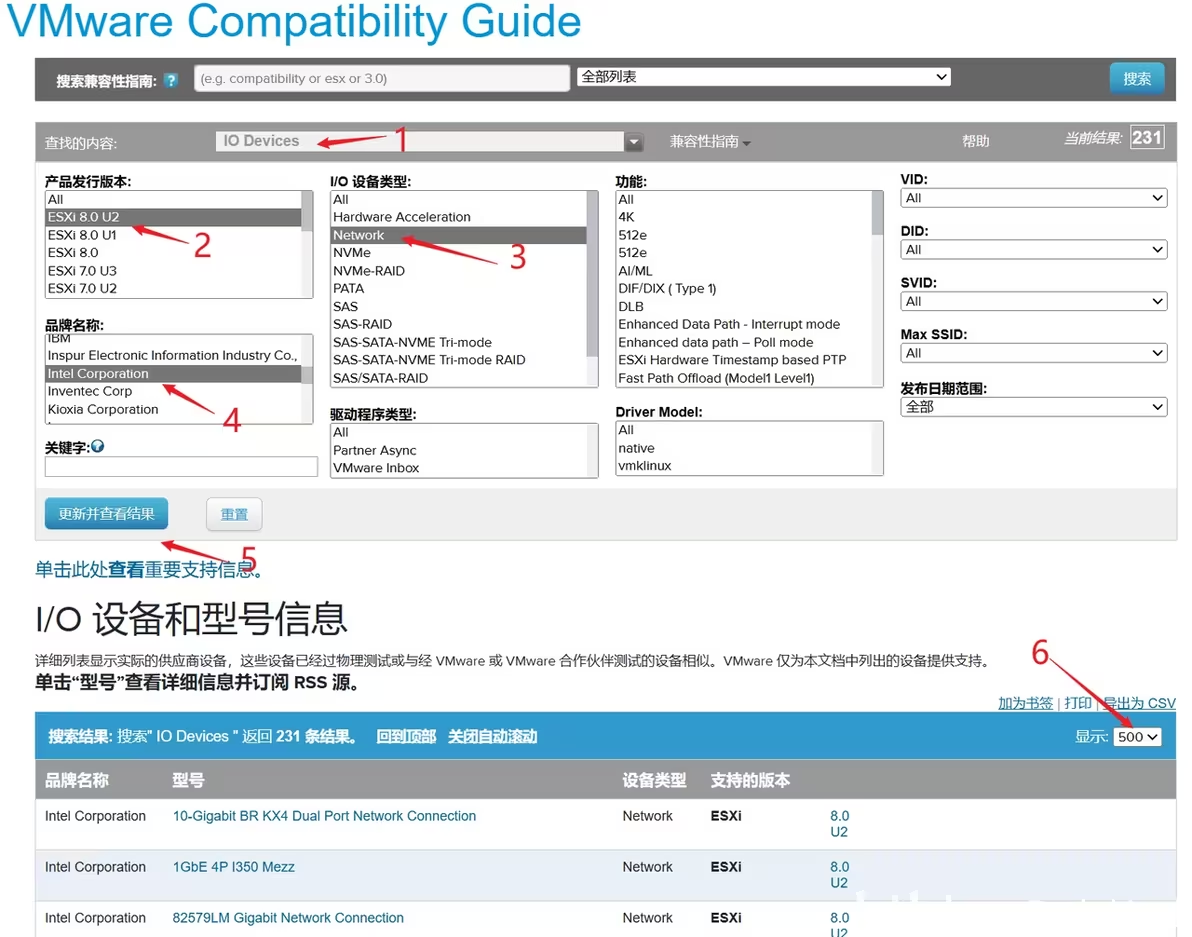Select native driver model option
The height and width of the screenshot is (937, 1192).
click(x=636, y=448)
